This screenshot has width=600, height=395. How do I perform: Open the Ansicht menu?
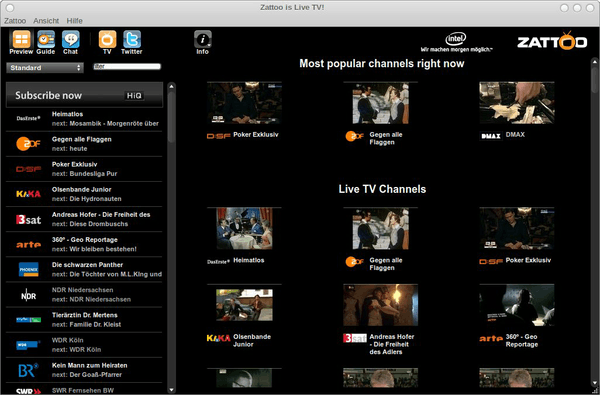point(46,21)
